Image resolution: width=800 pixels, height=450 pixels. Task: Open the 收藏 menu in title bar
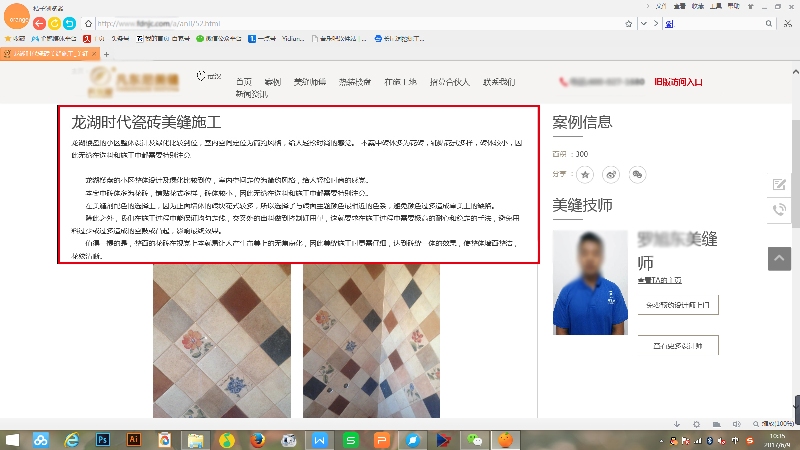pos(698,6)
